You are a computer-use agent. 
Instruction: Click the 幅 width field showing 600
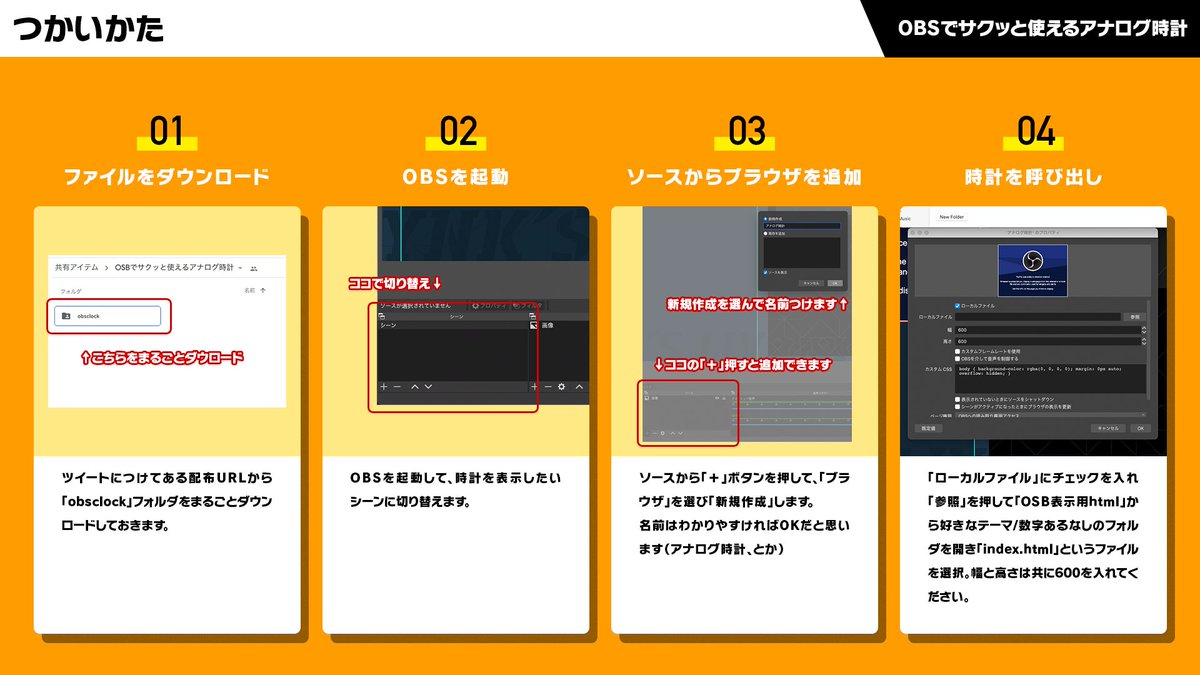(x=1048, y=330)
